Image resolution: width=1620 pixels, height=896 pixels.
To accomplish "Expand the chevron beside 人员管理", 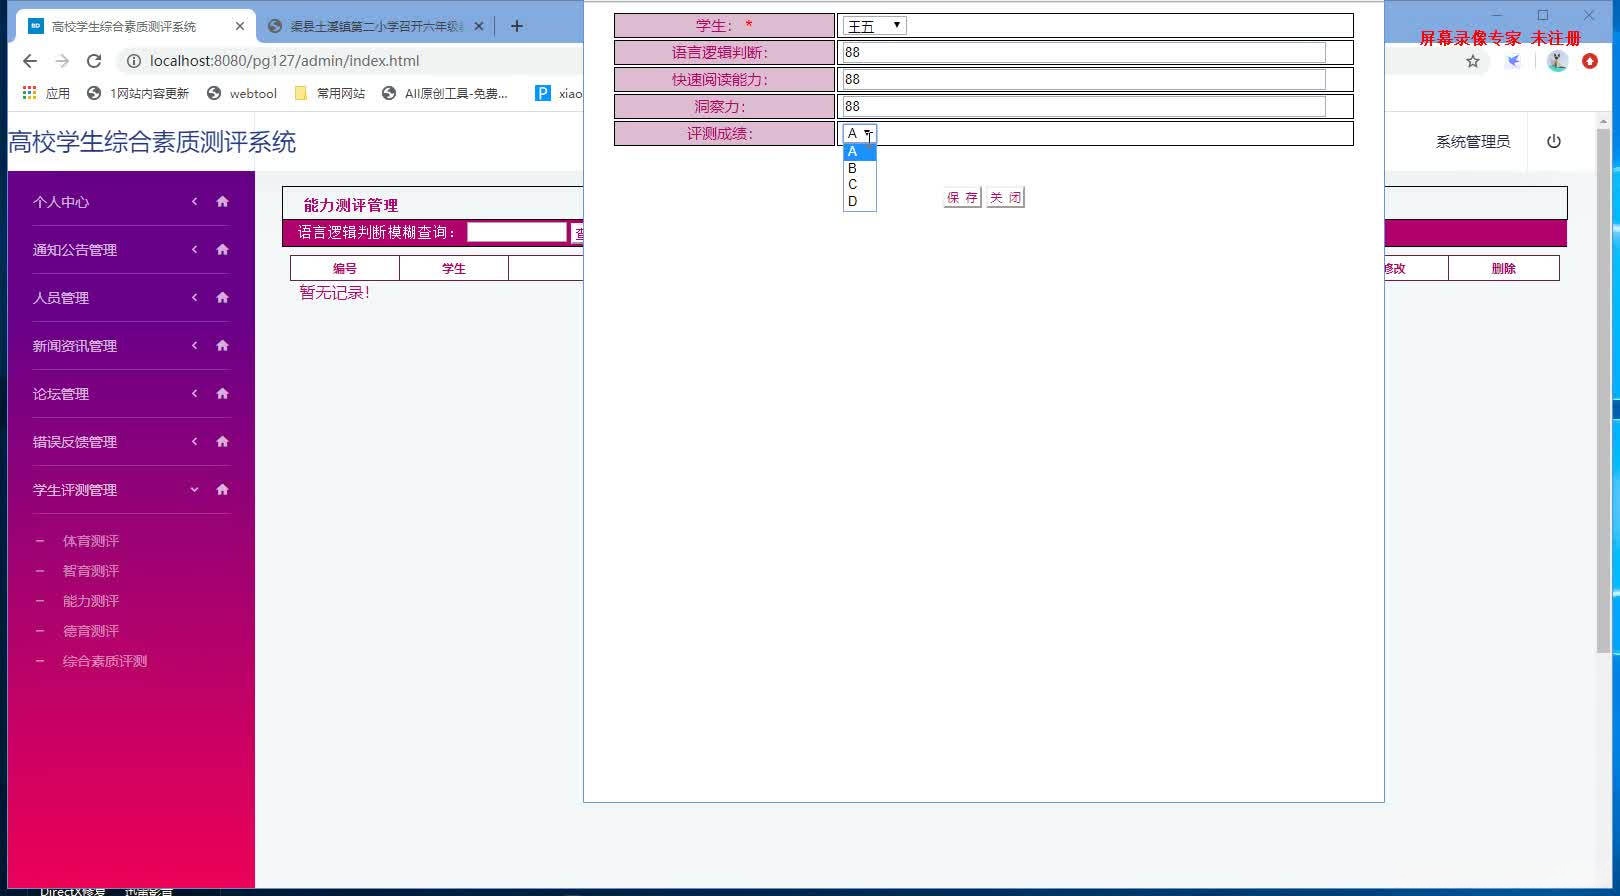I will point(194,297).
